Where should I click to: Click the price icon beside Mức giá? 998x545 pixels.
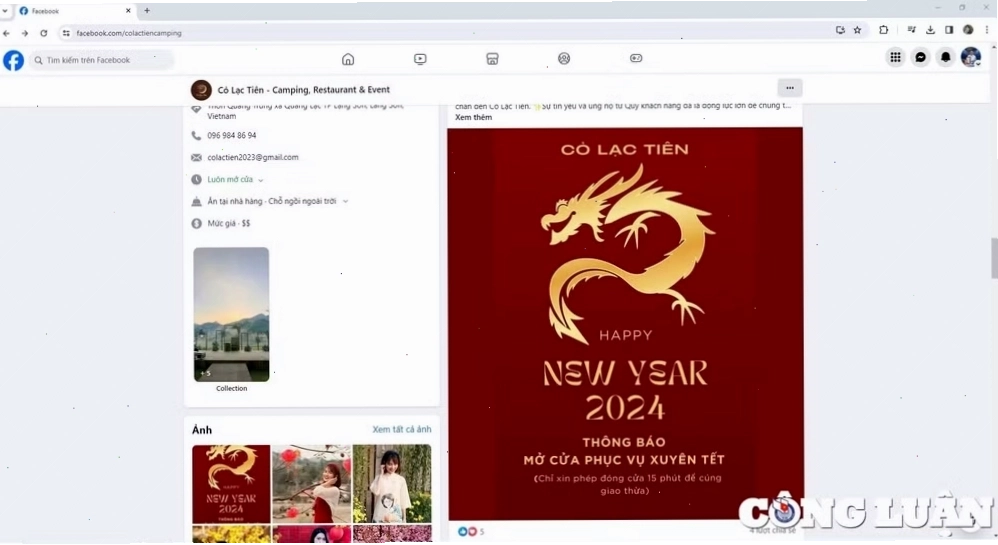(196, 223)
